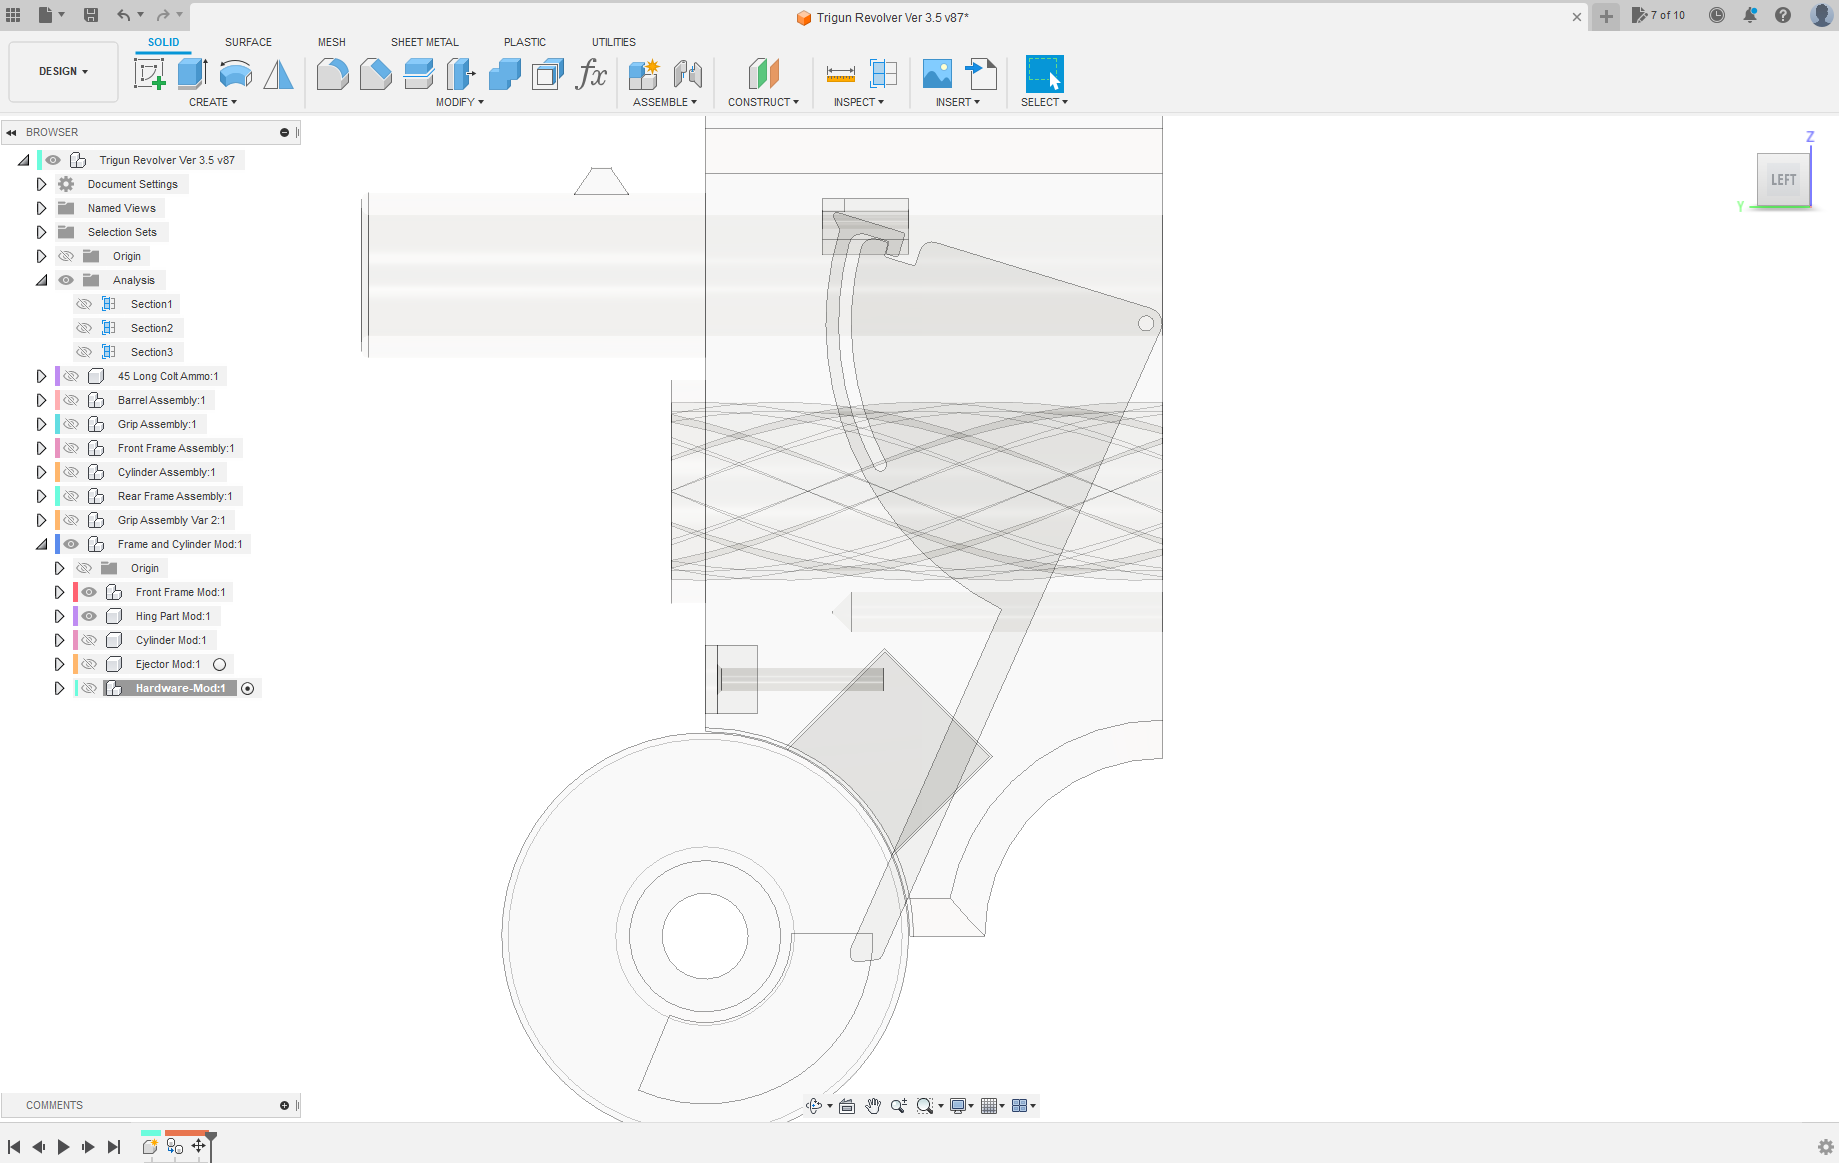Screen dimensions: 1839x1163
Task: Click the Insert Image icon
Action: tap(937, 74)
